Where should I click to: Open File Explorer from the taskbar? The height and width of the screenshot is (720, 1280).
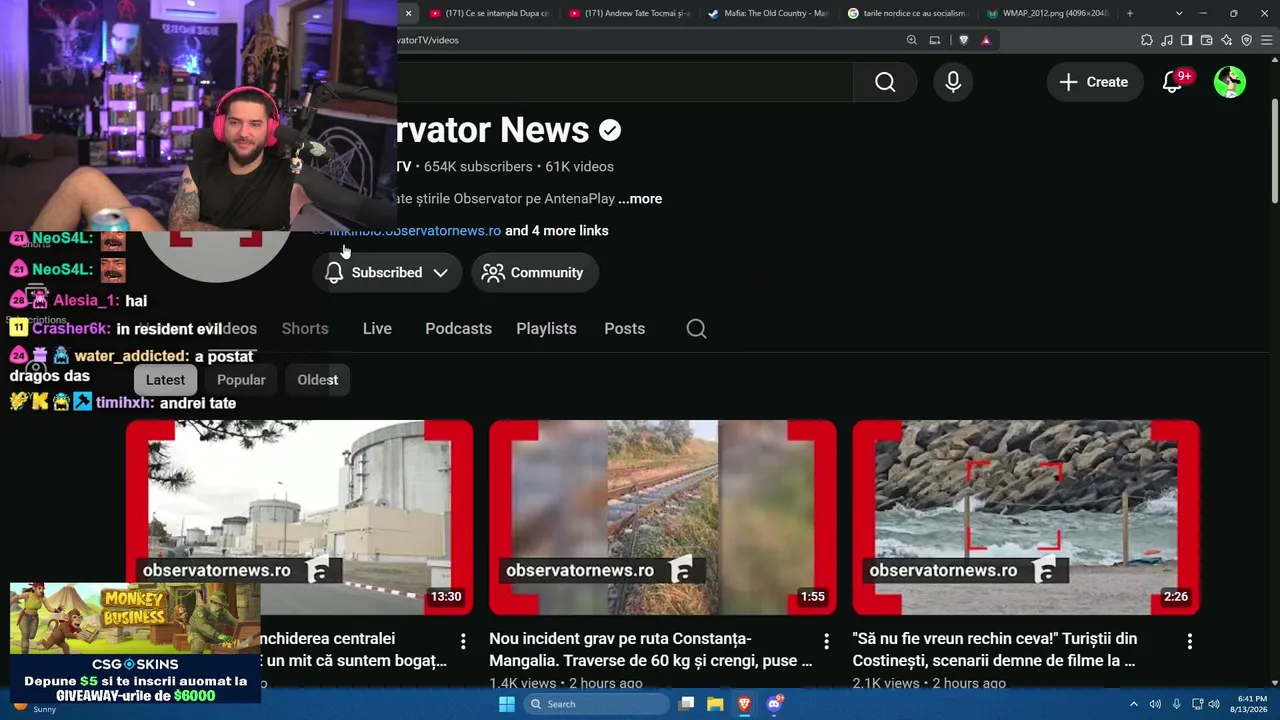click(715, 704)
